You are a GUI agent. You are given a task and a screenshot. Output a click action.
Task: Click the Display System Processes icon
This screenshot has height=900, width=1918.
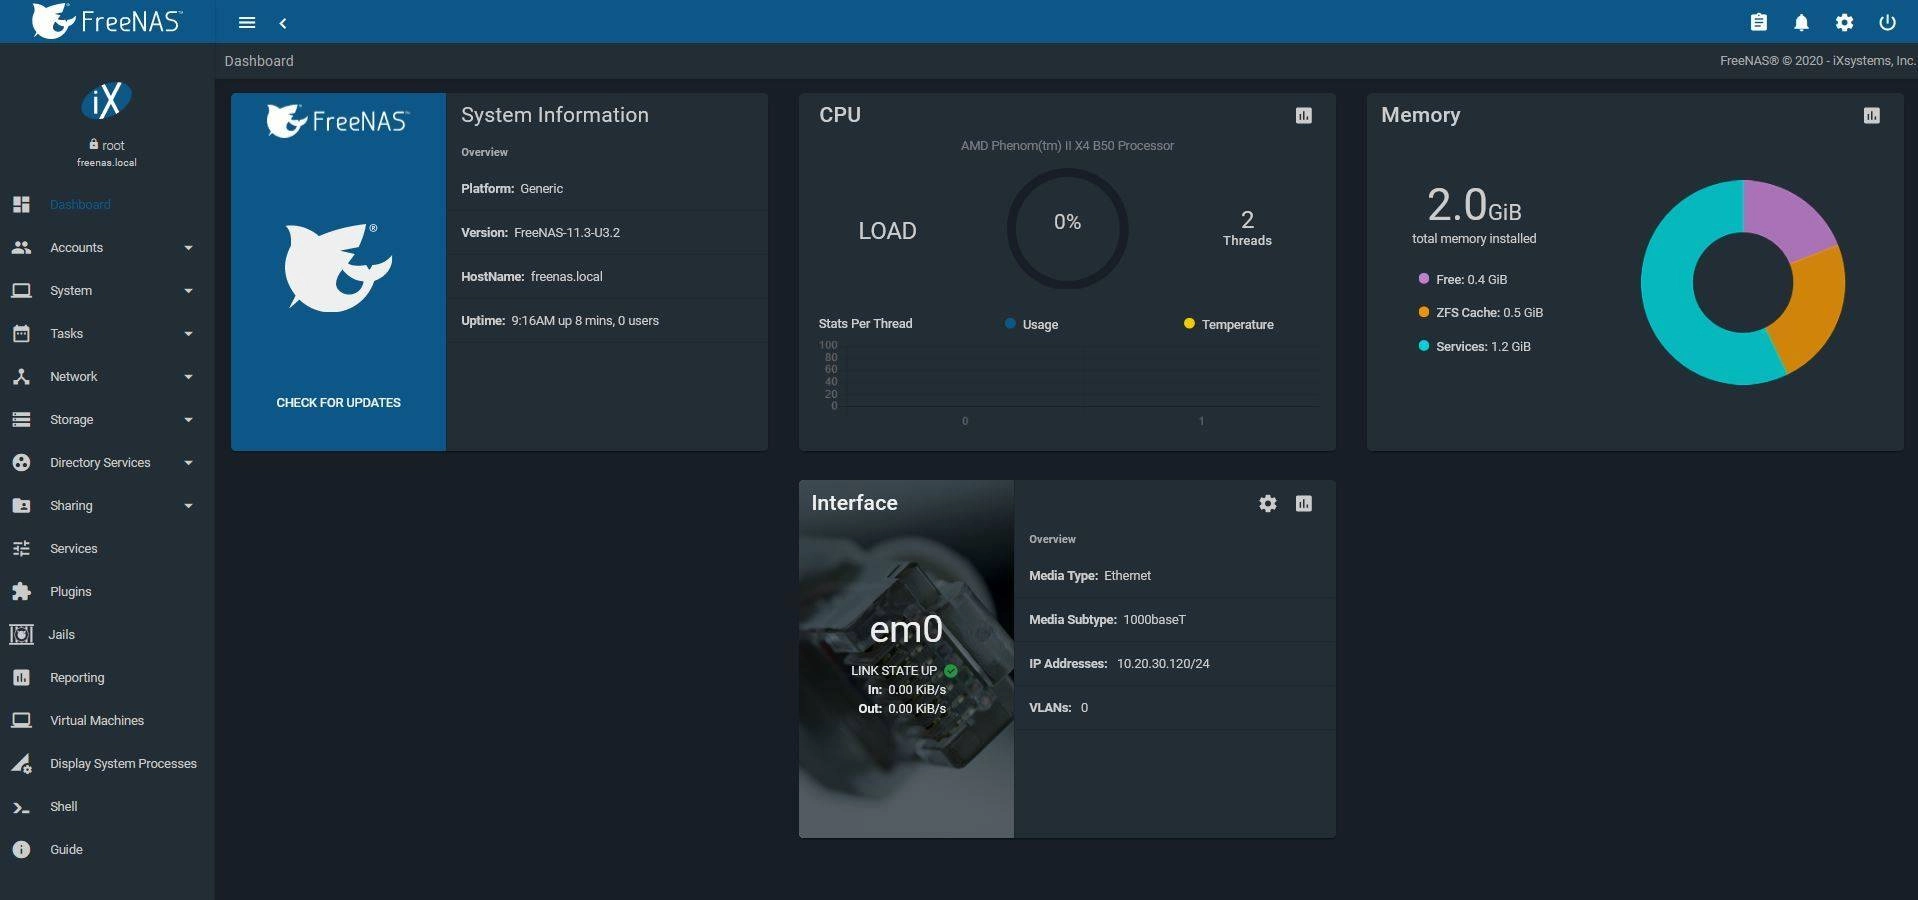coord(21,763)
